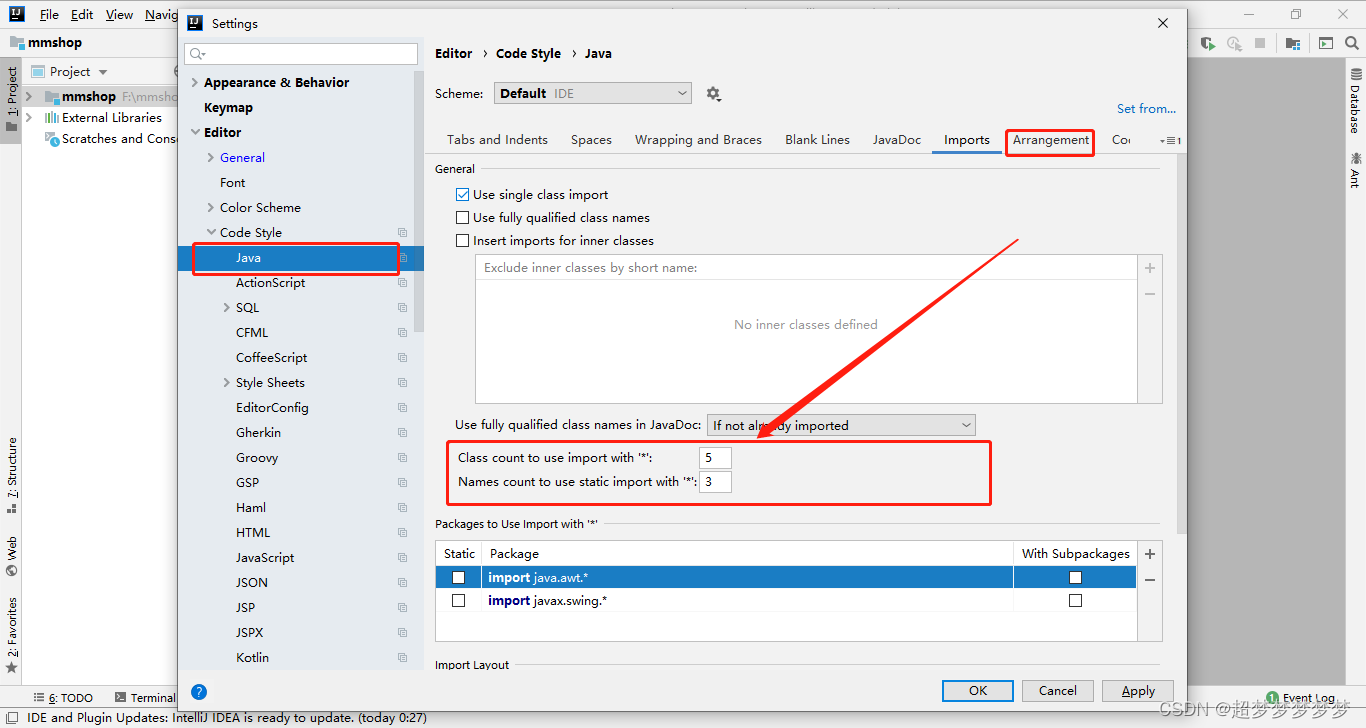Open the Scheme Default dropdown
The height and width of the screenshot is (728, 1366).
[592, 93]
